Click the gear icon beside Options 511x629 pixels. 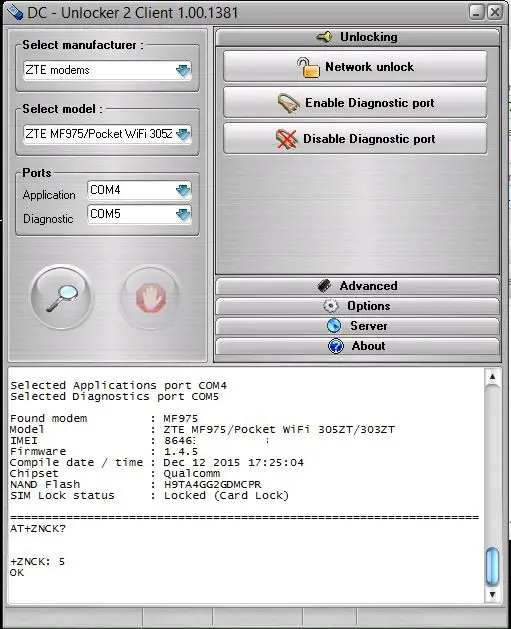coord(331,306)
